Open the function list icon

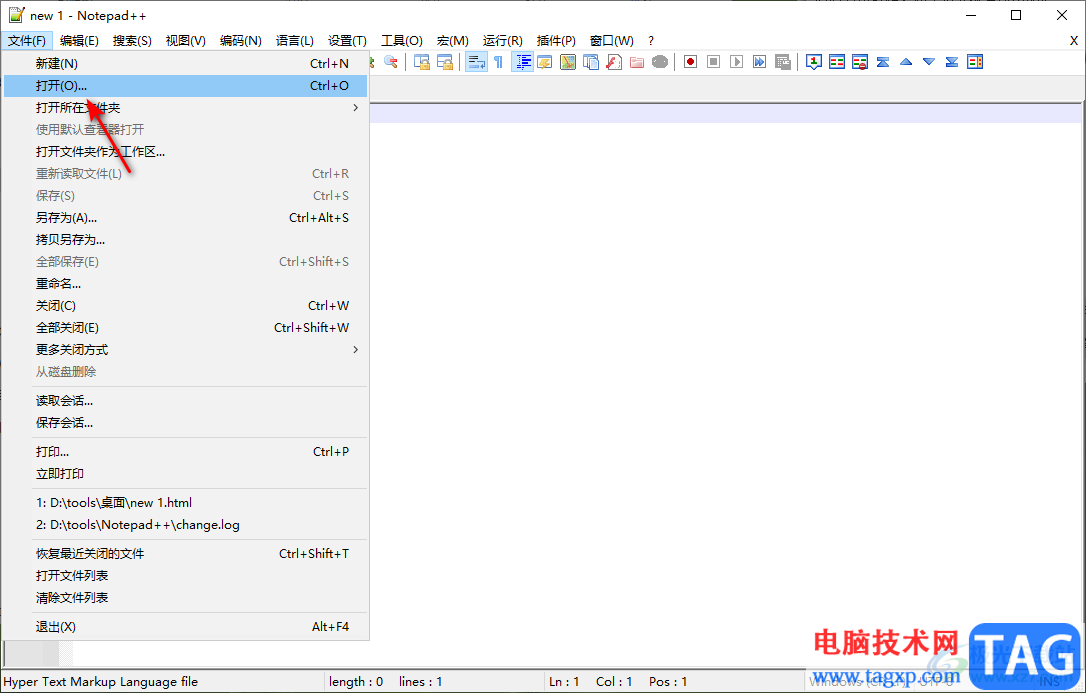click(614, 62)
